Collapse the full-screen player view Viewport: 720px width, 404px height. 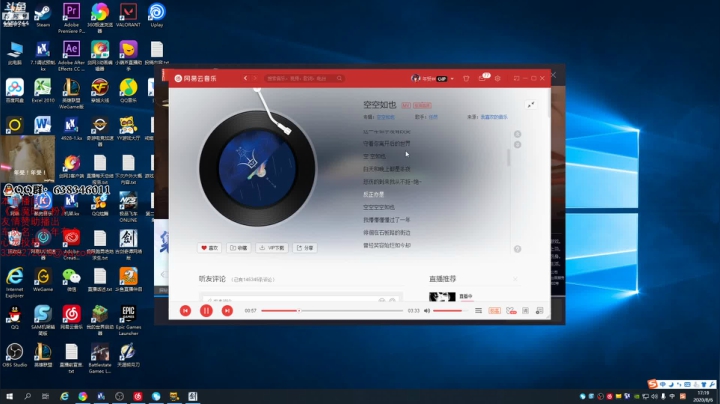tap(531, 105)
